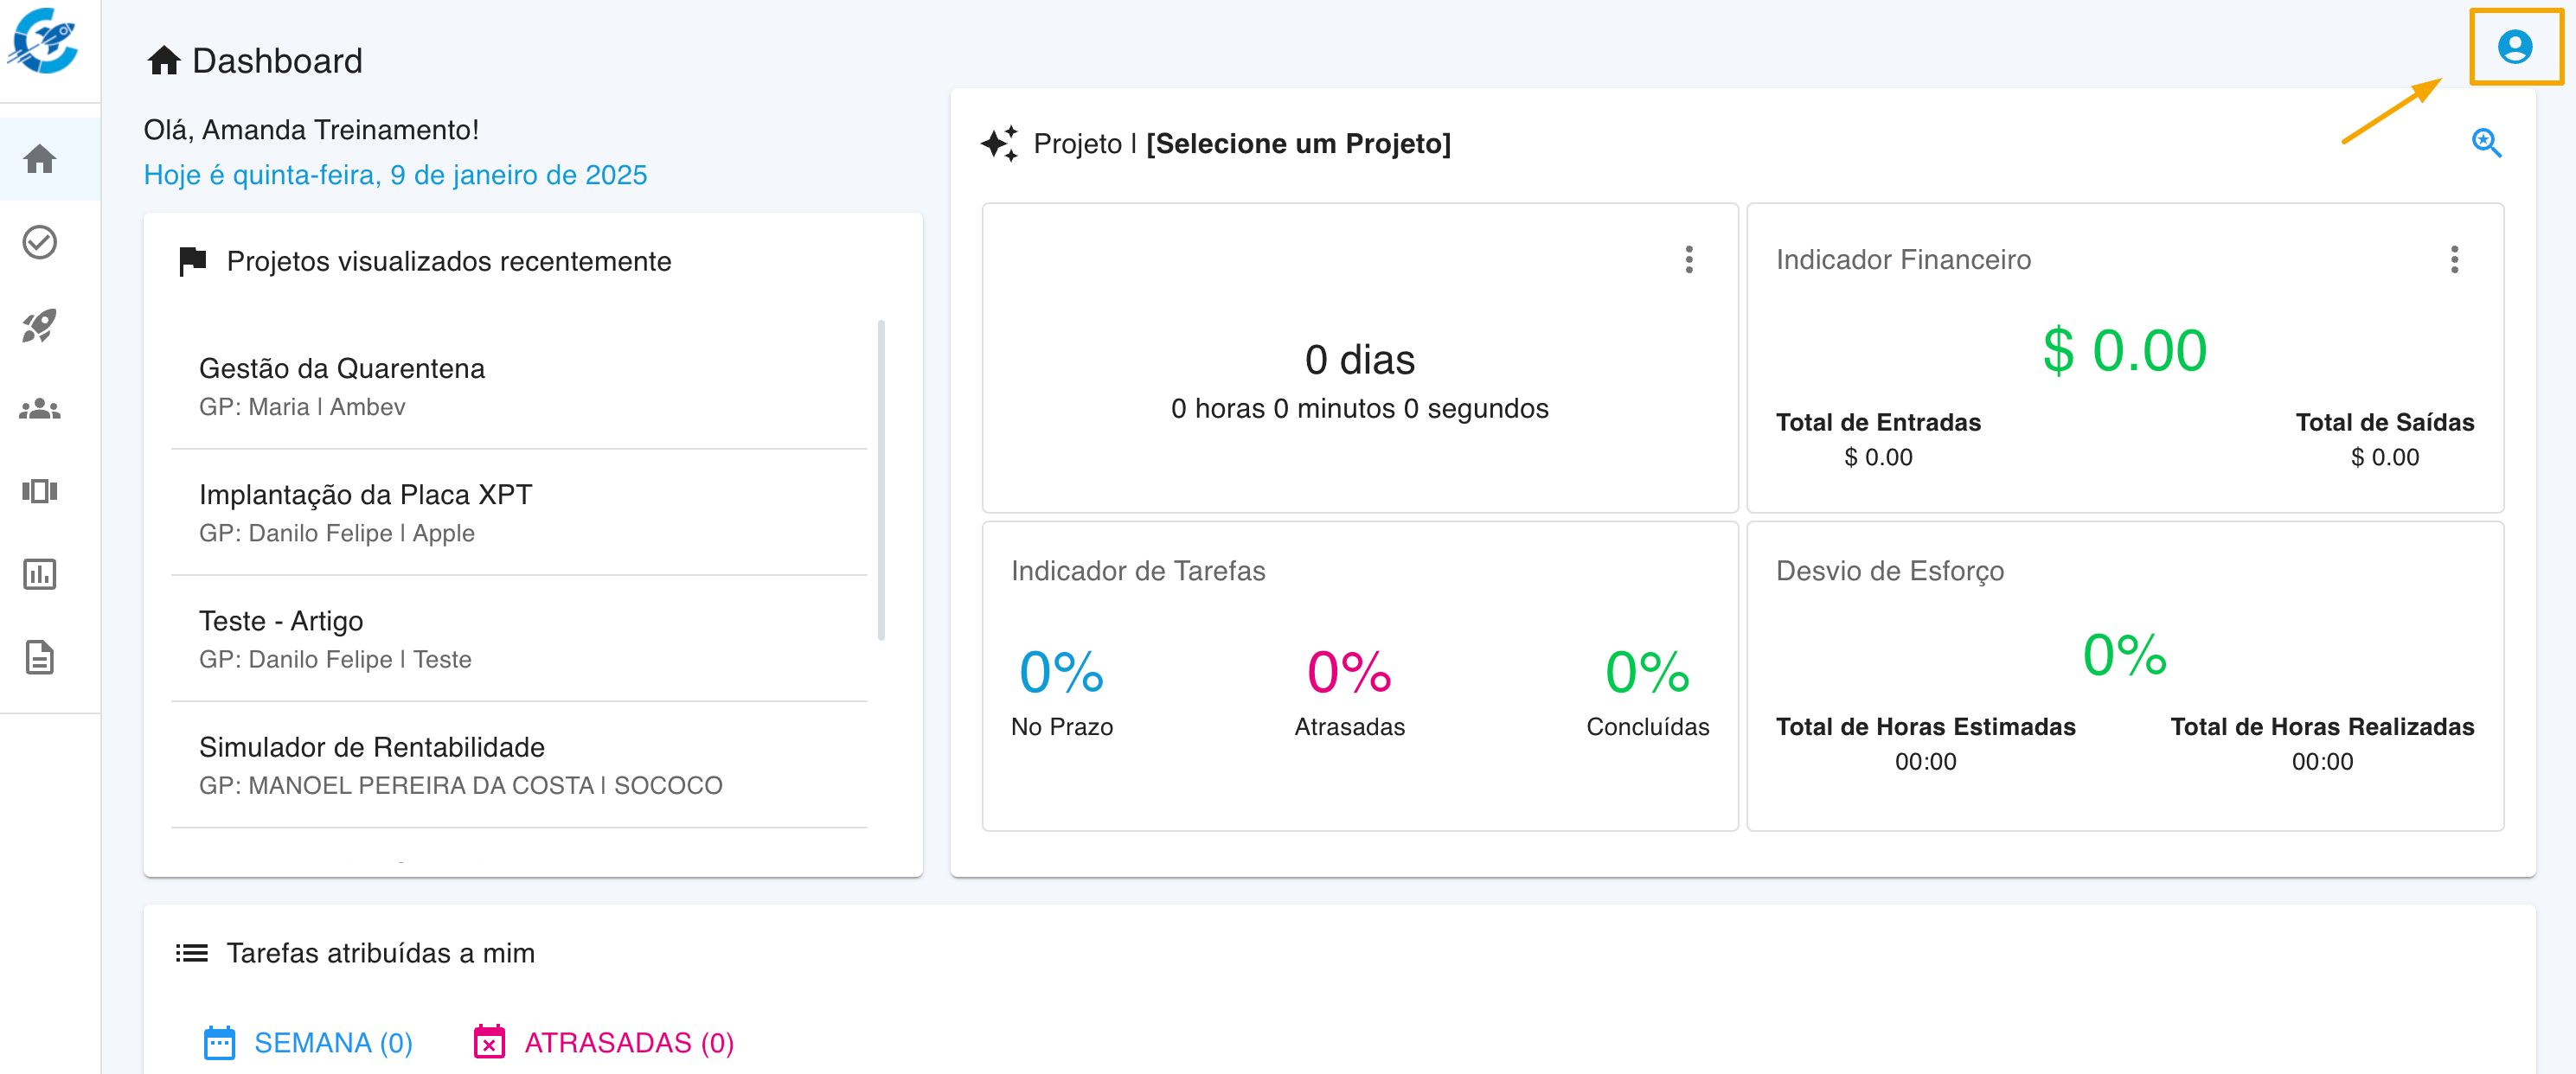Open options menu on days countdown card
The width and height of the screenshot is (2576, 1074).
1688,260
